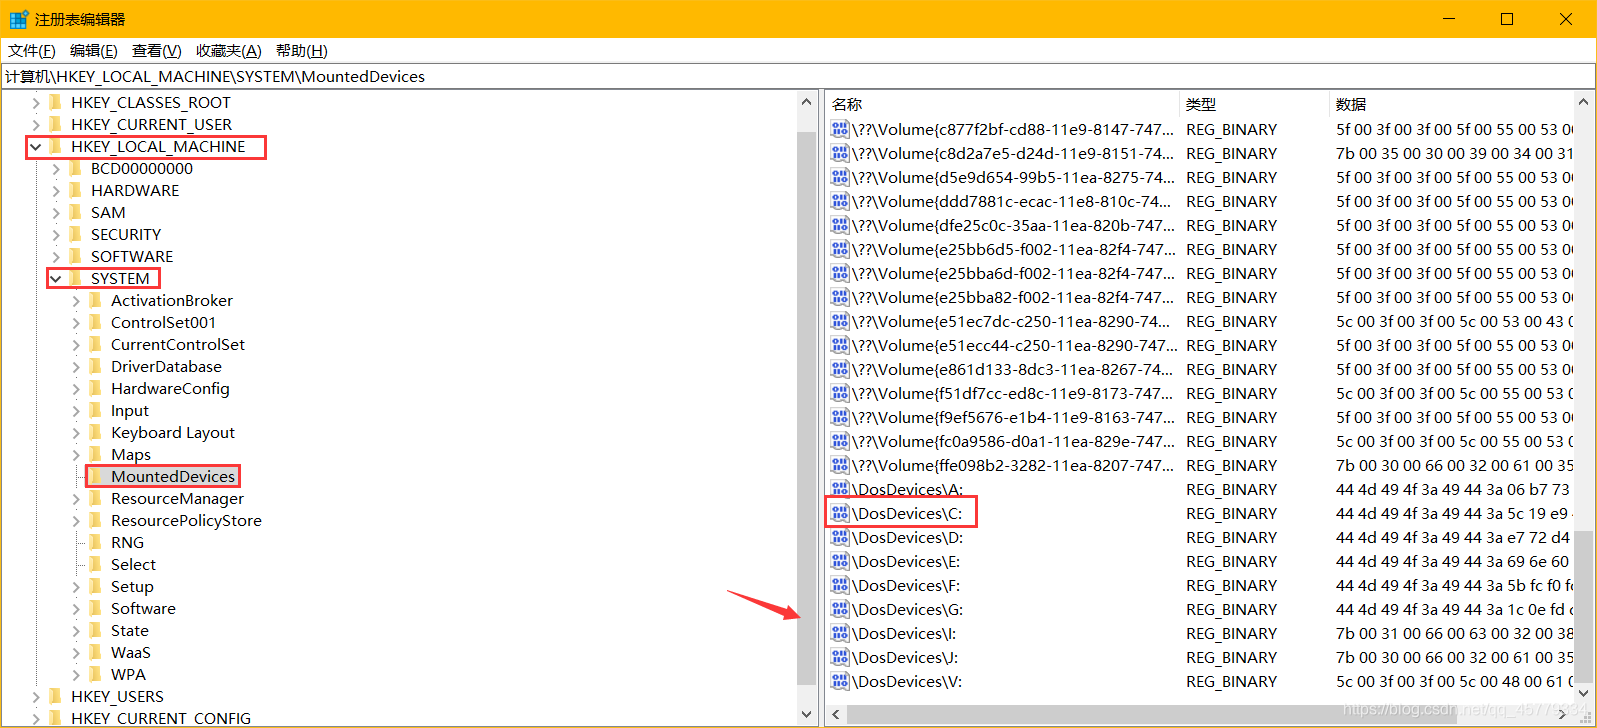Expand the WPA key
The height and width of the screenshot is (728, 1597).
pos(76,674)
